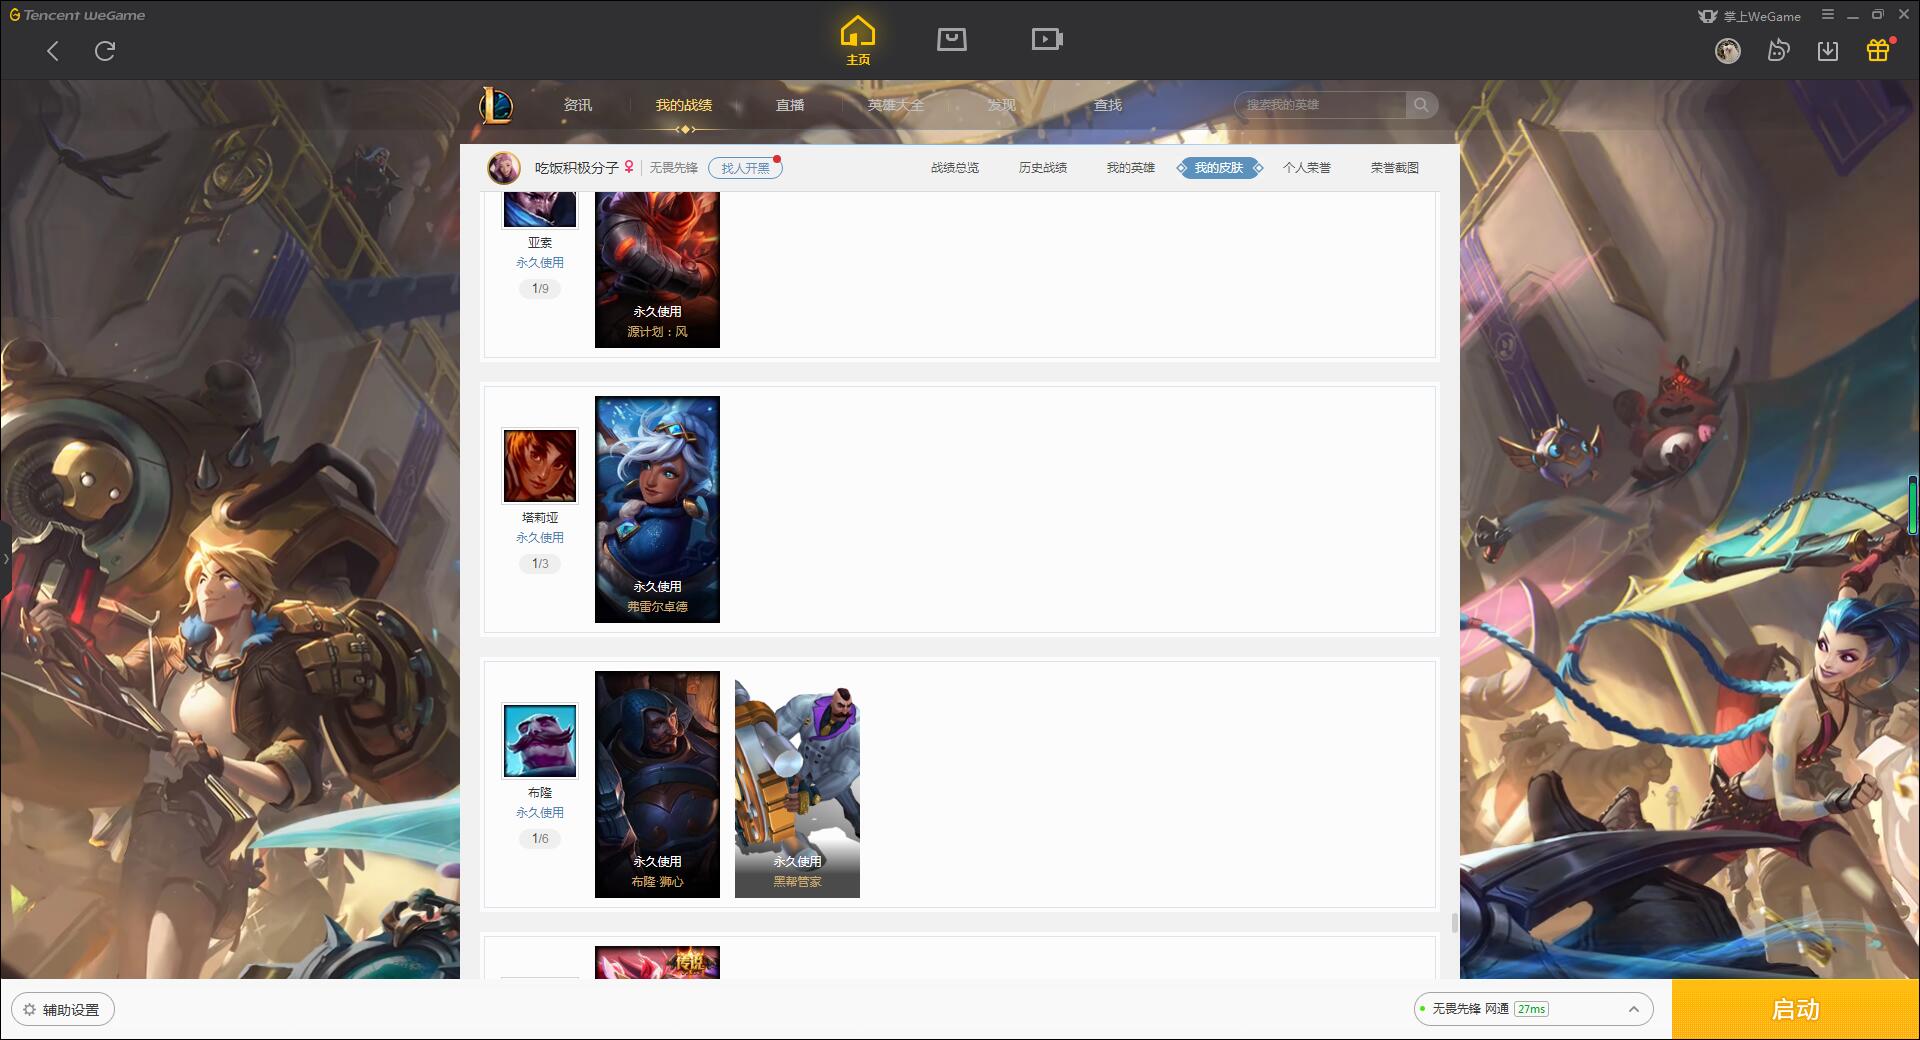This screenshot has width=1920, height=1040.
Task: Switch to 发现 tab
Action: (x=1002, y=105)
